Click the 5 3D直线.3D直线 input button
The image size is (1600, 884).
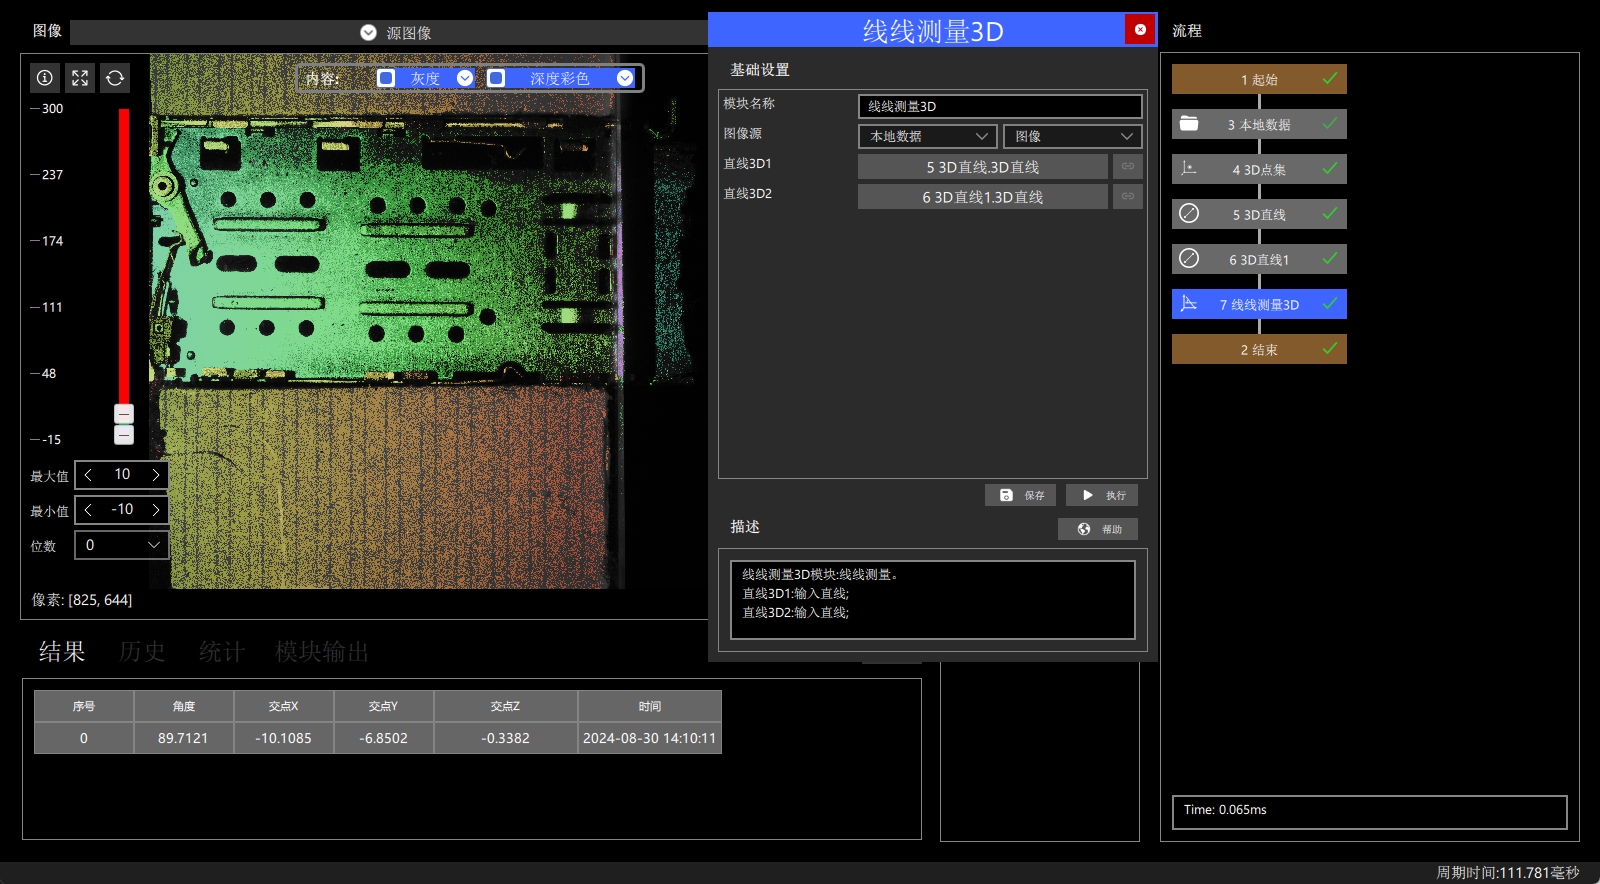tap(983, 166)
